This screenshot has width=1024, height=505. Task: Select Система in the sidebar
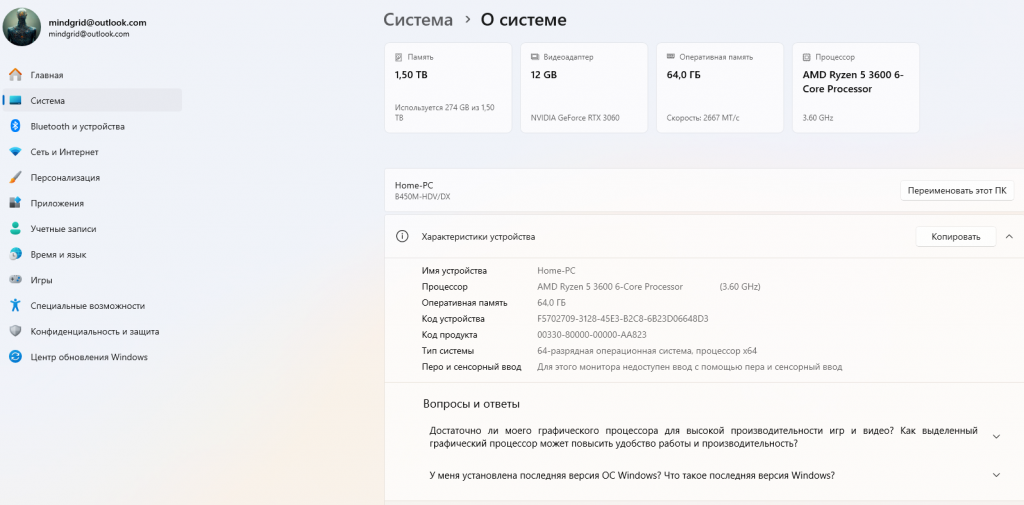pyautogui.click(x=48, y=100)
